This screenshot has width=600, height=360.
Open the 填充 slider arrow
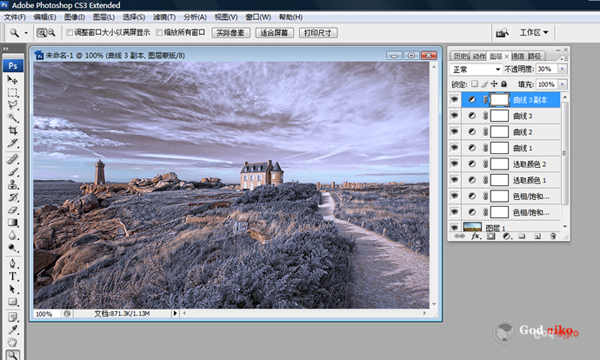(562, 84)
